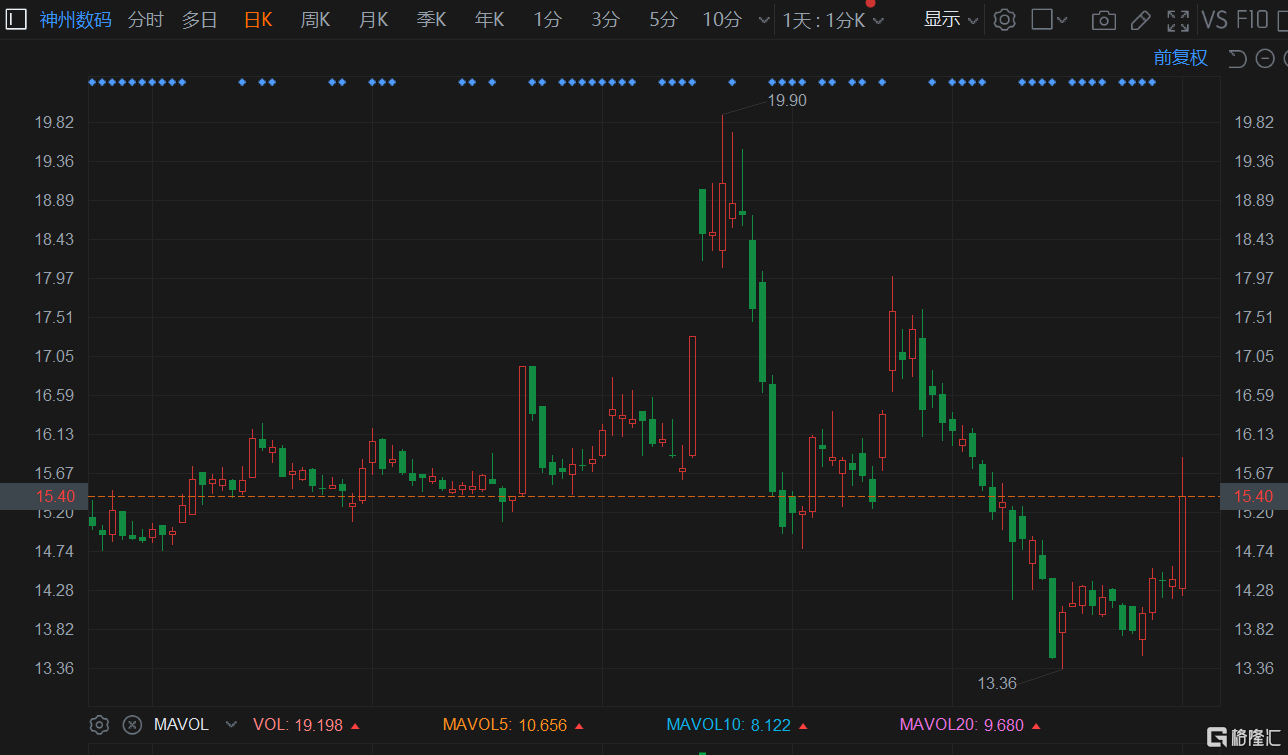Viewport: 1288px width, 755px height.
Task: Click the undo arrow icon next to 前复权
Action: pos(1237,58)
